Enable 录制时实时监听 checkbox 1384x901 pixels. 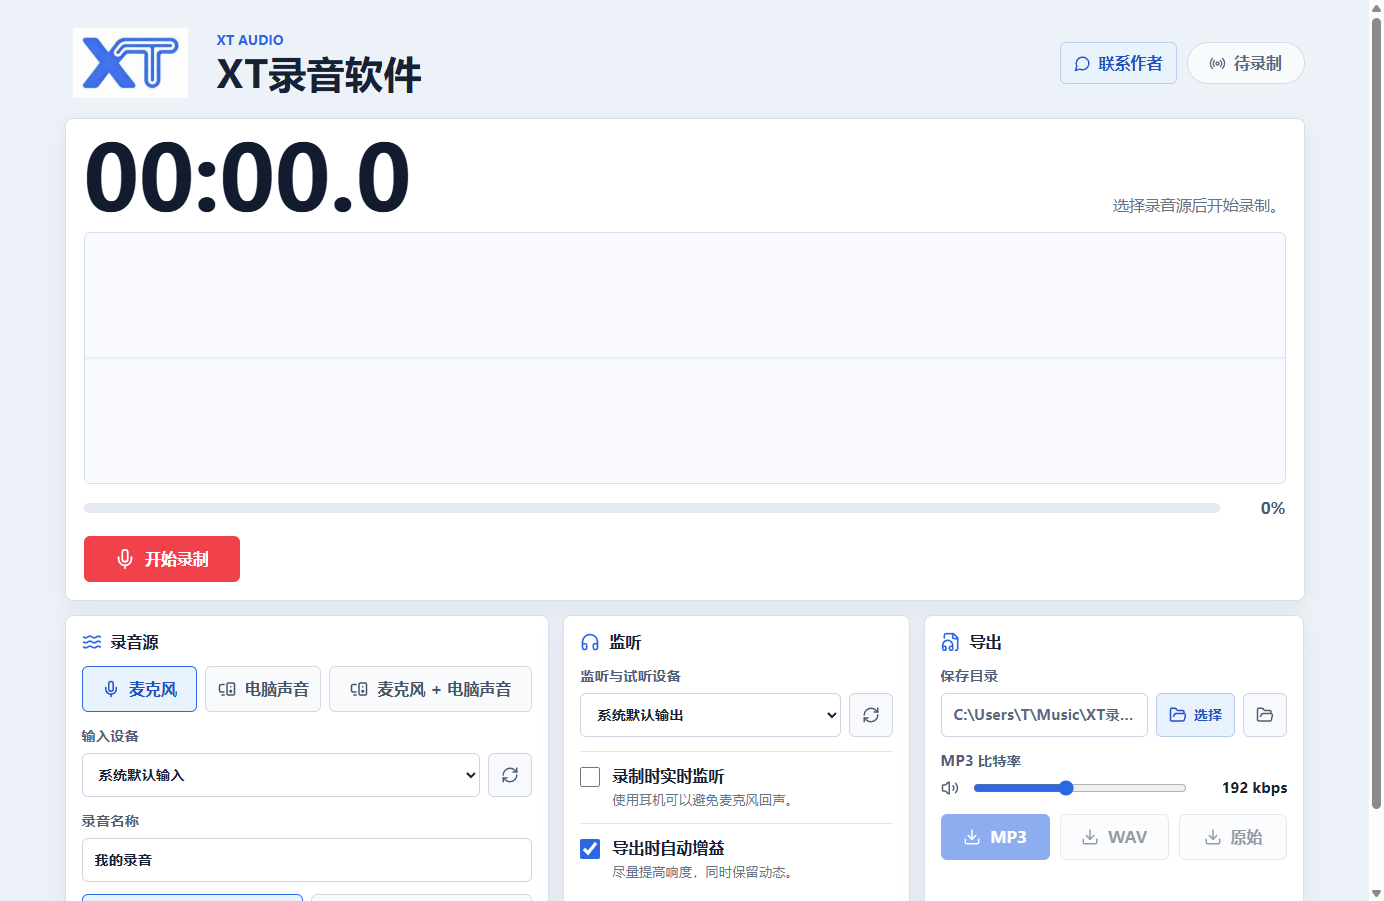[590, 777]
